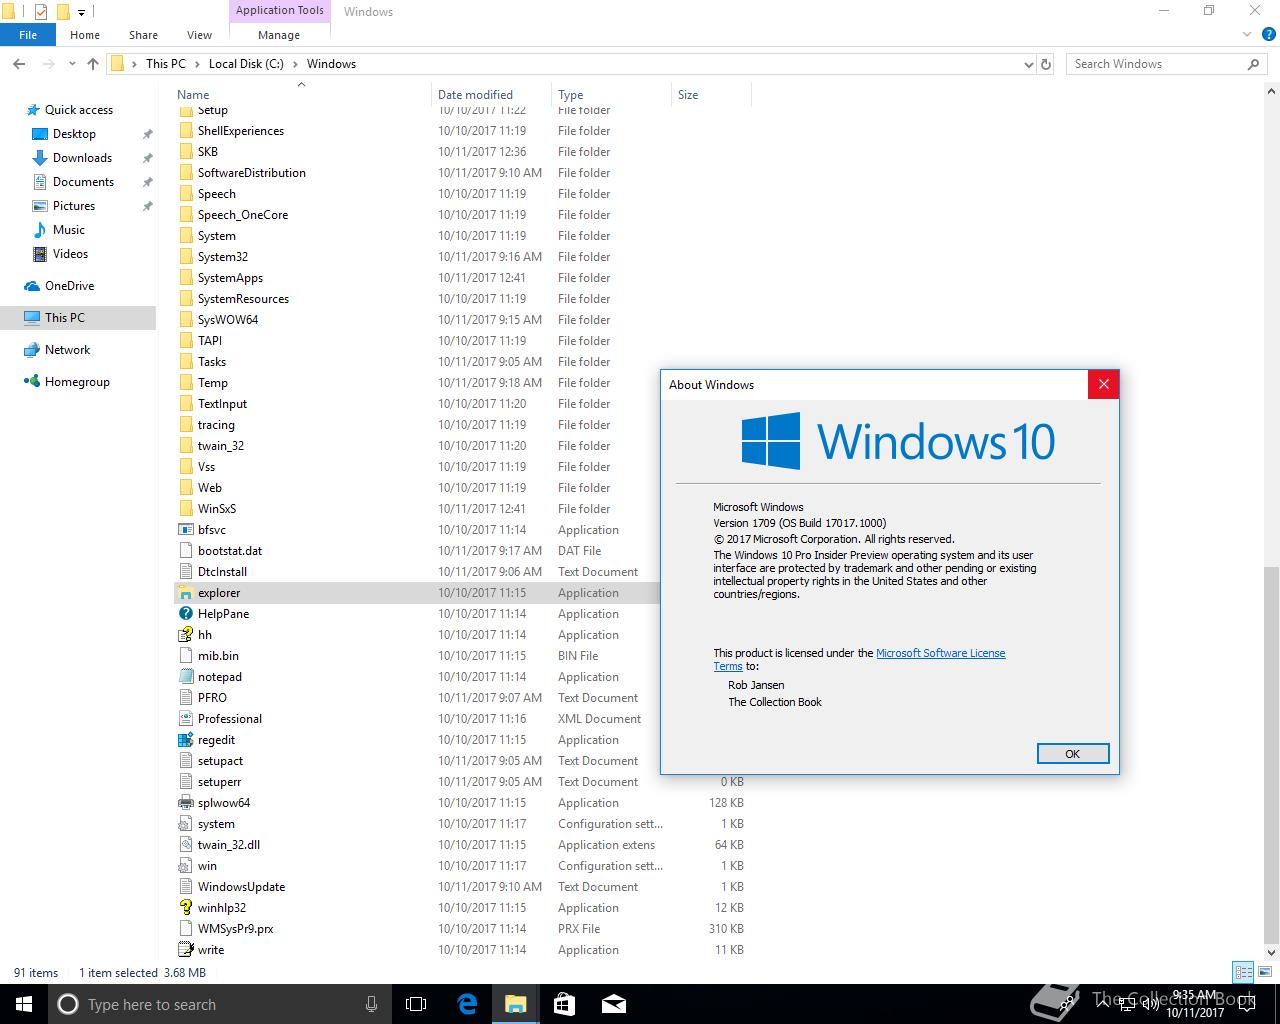The width and height of the screenshot is (1280, 1024).
Task: Select Homegroup in the navigation pane
Action: (77, 382)
